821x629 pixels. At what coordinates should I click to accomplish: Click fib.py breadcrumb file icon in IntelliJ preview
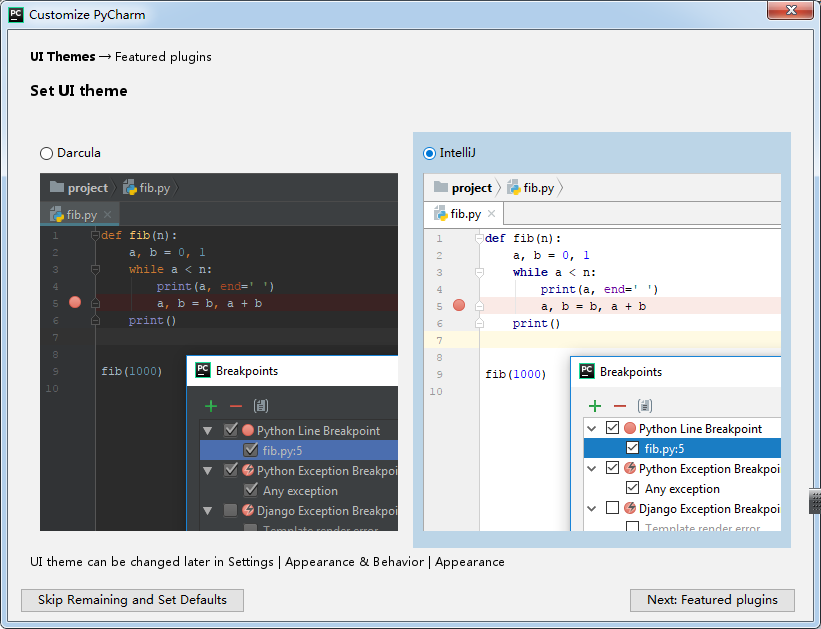click(514, 187)
